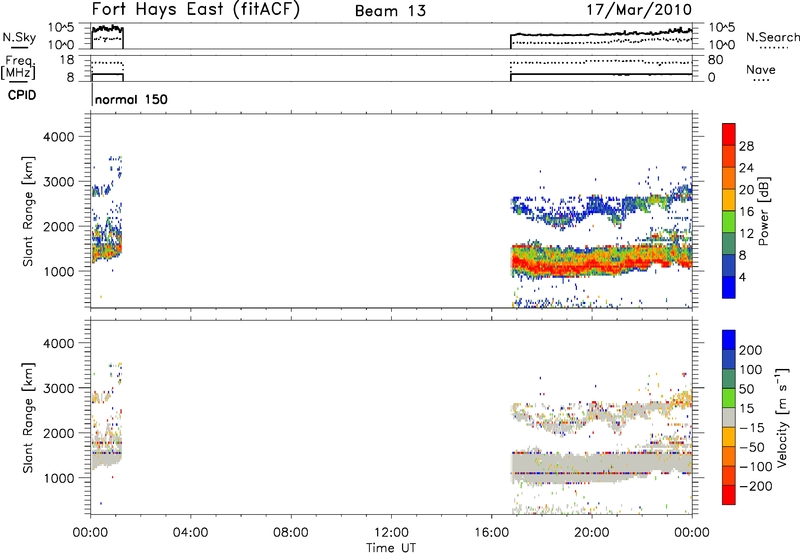The width and height of the screenshot is (800, 554).
Task: Click the blue bottom of power color bar
Action: pyautogui.click(x=729, y=287)
